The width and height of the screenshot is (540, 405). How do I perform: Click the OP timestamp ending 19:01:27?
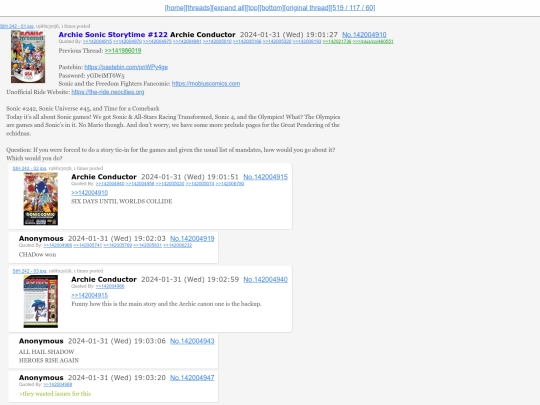[289, 35]
